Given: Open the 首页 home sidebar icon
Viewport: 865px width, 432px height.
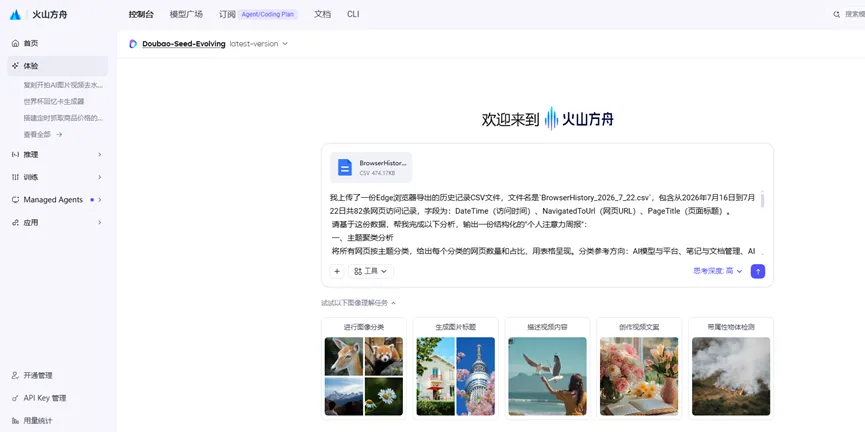Looking at the screenshot, I should [15, 44].
